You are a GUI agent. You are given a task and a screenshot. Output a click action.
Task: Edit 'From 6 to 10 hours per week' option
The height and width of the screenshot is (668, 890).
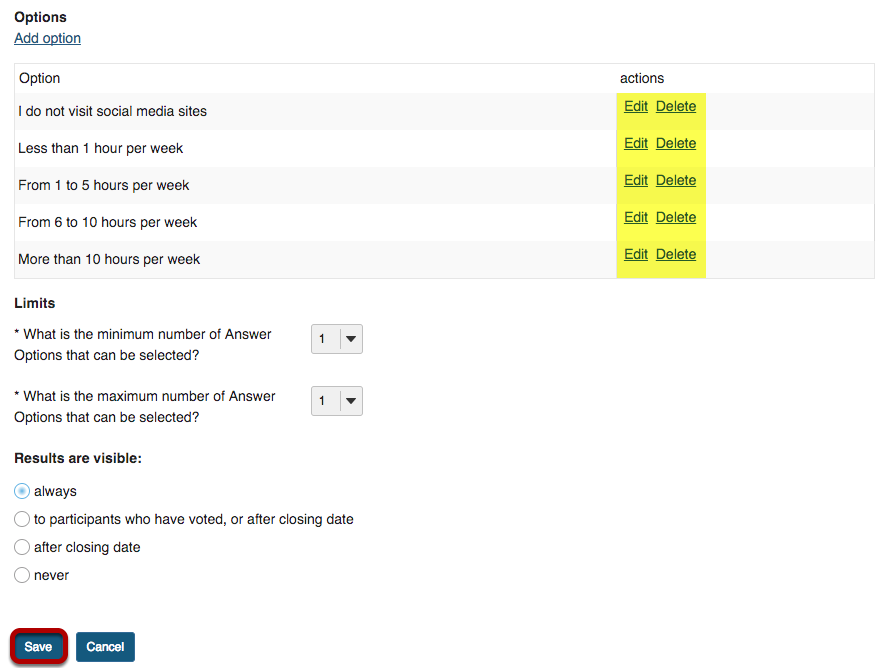636,217
